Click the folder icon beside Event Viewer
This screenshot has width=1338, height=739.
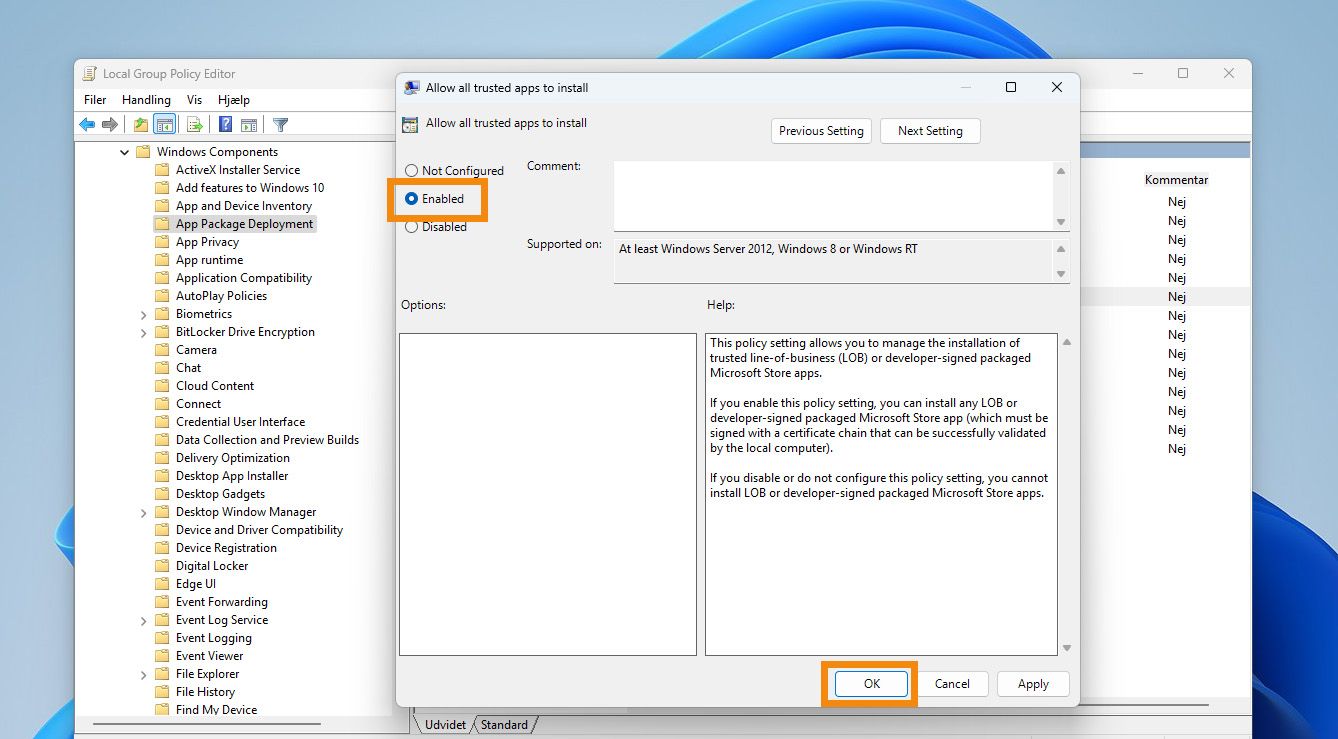point(162,656)
